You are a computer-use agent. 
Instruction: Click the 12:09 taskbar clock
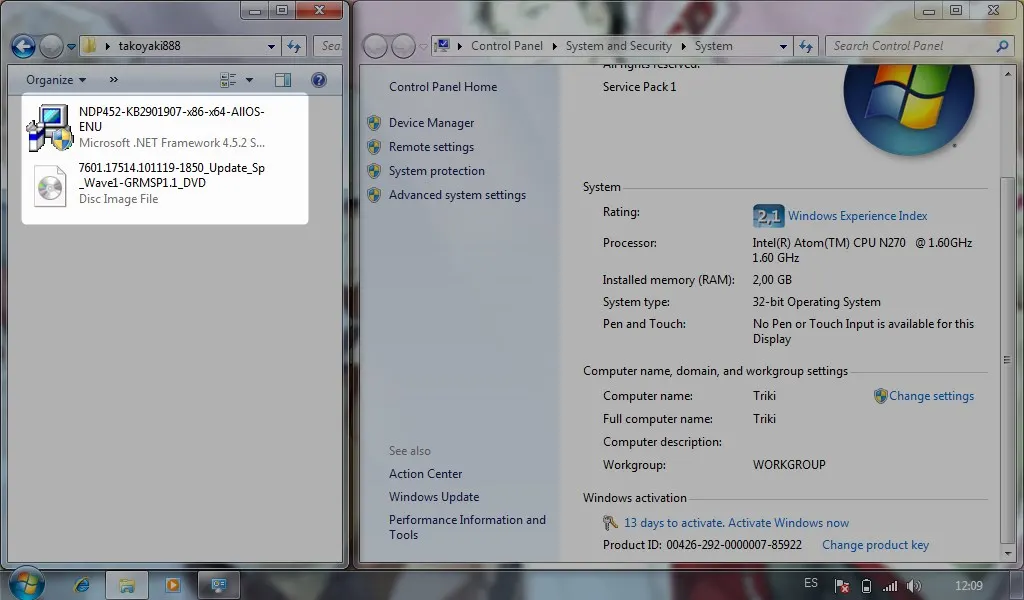click(968, 586)
